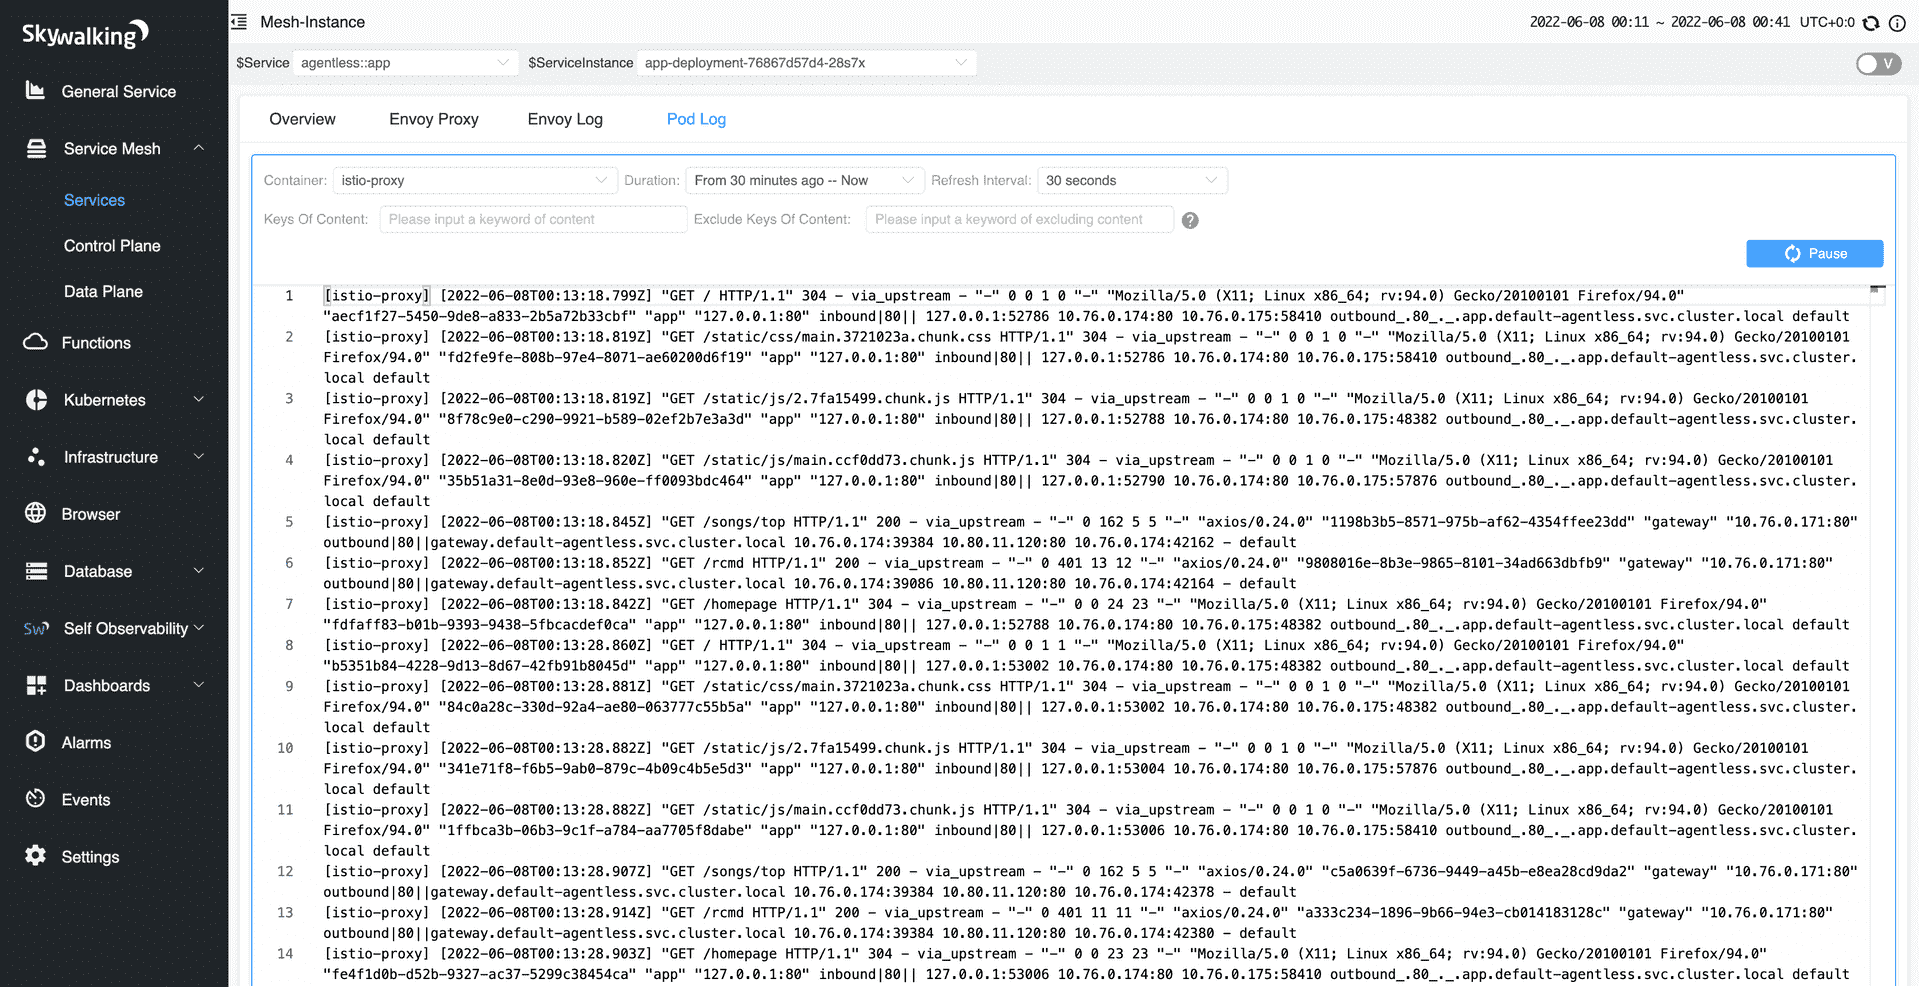Click help icon beside Exclude Keys field
Image resolution: width=1919 pixels, height=987 pixels.
pyautogui.click(x=1190, y=220)
